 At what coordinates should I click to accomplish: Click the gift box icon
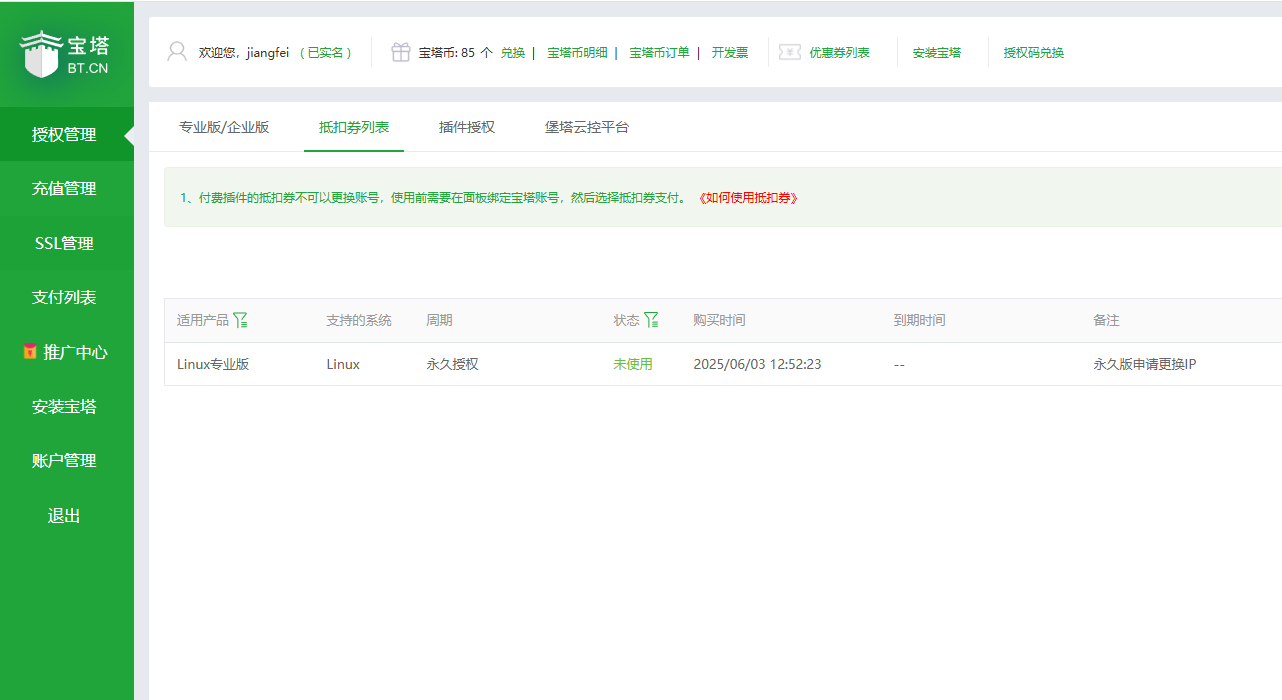[x=401, y=52]
